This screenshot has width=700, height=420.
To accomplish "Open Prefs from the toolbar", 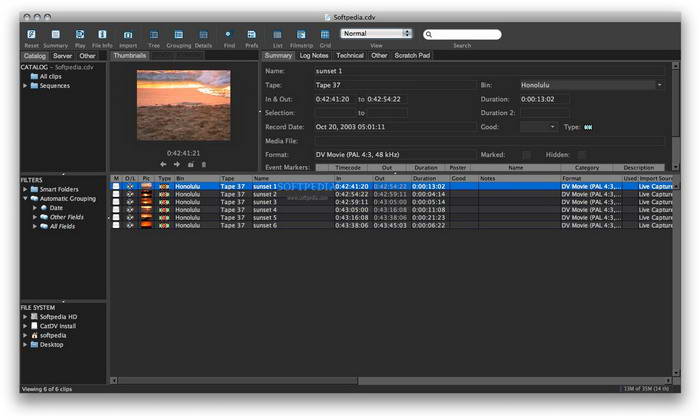I will (x=251, y=34).
